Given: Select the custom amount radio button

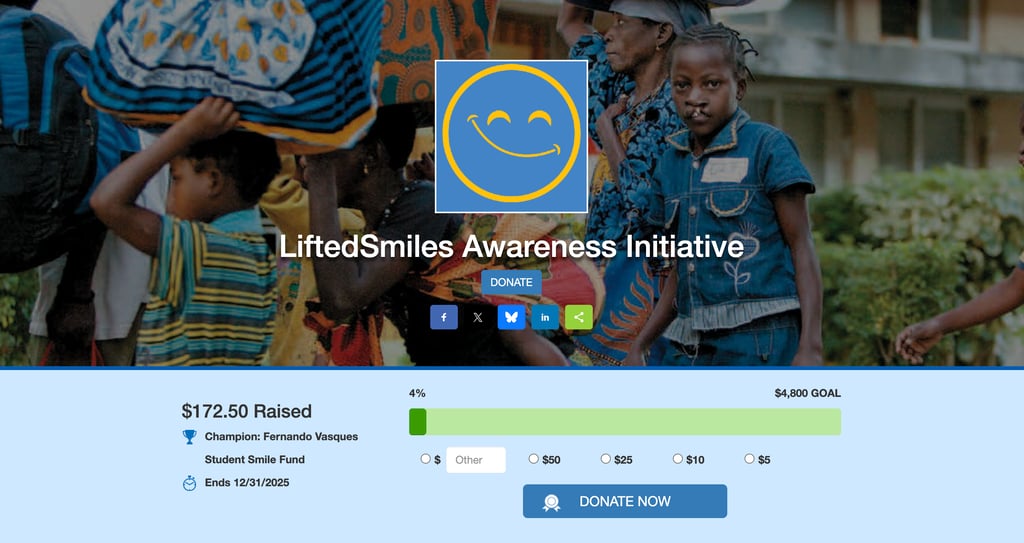Looking at the screenshot, I should tap(425, 459).
